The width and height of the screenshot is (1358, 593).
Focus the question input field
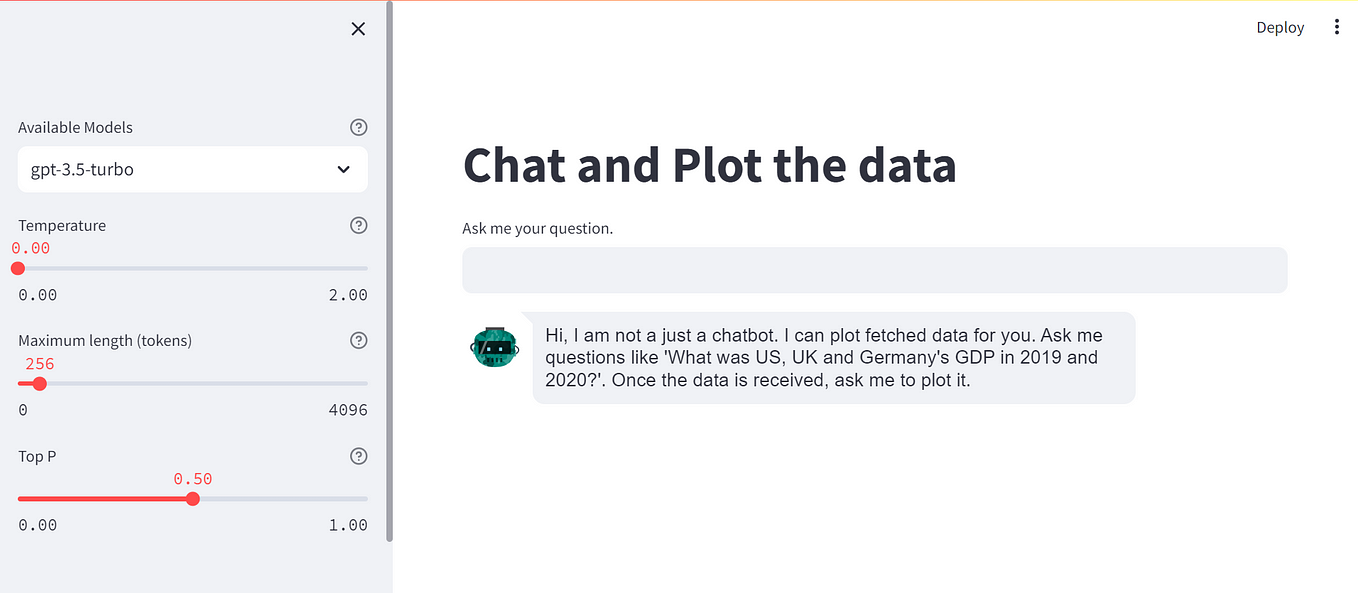tap(874, 270)
